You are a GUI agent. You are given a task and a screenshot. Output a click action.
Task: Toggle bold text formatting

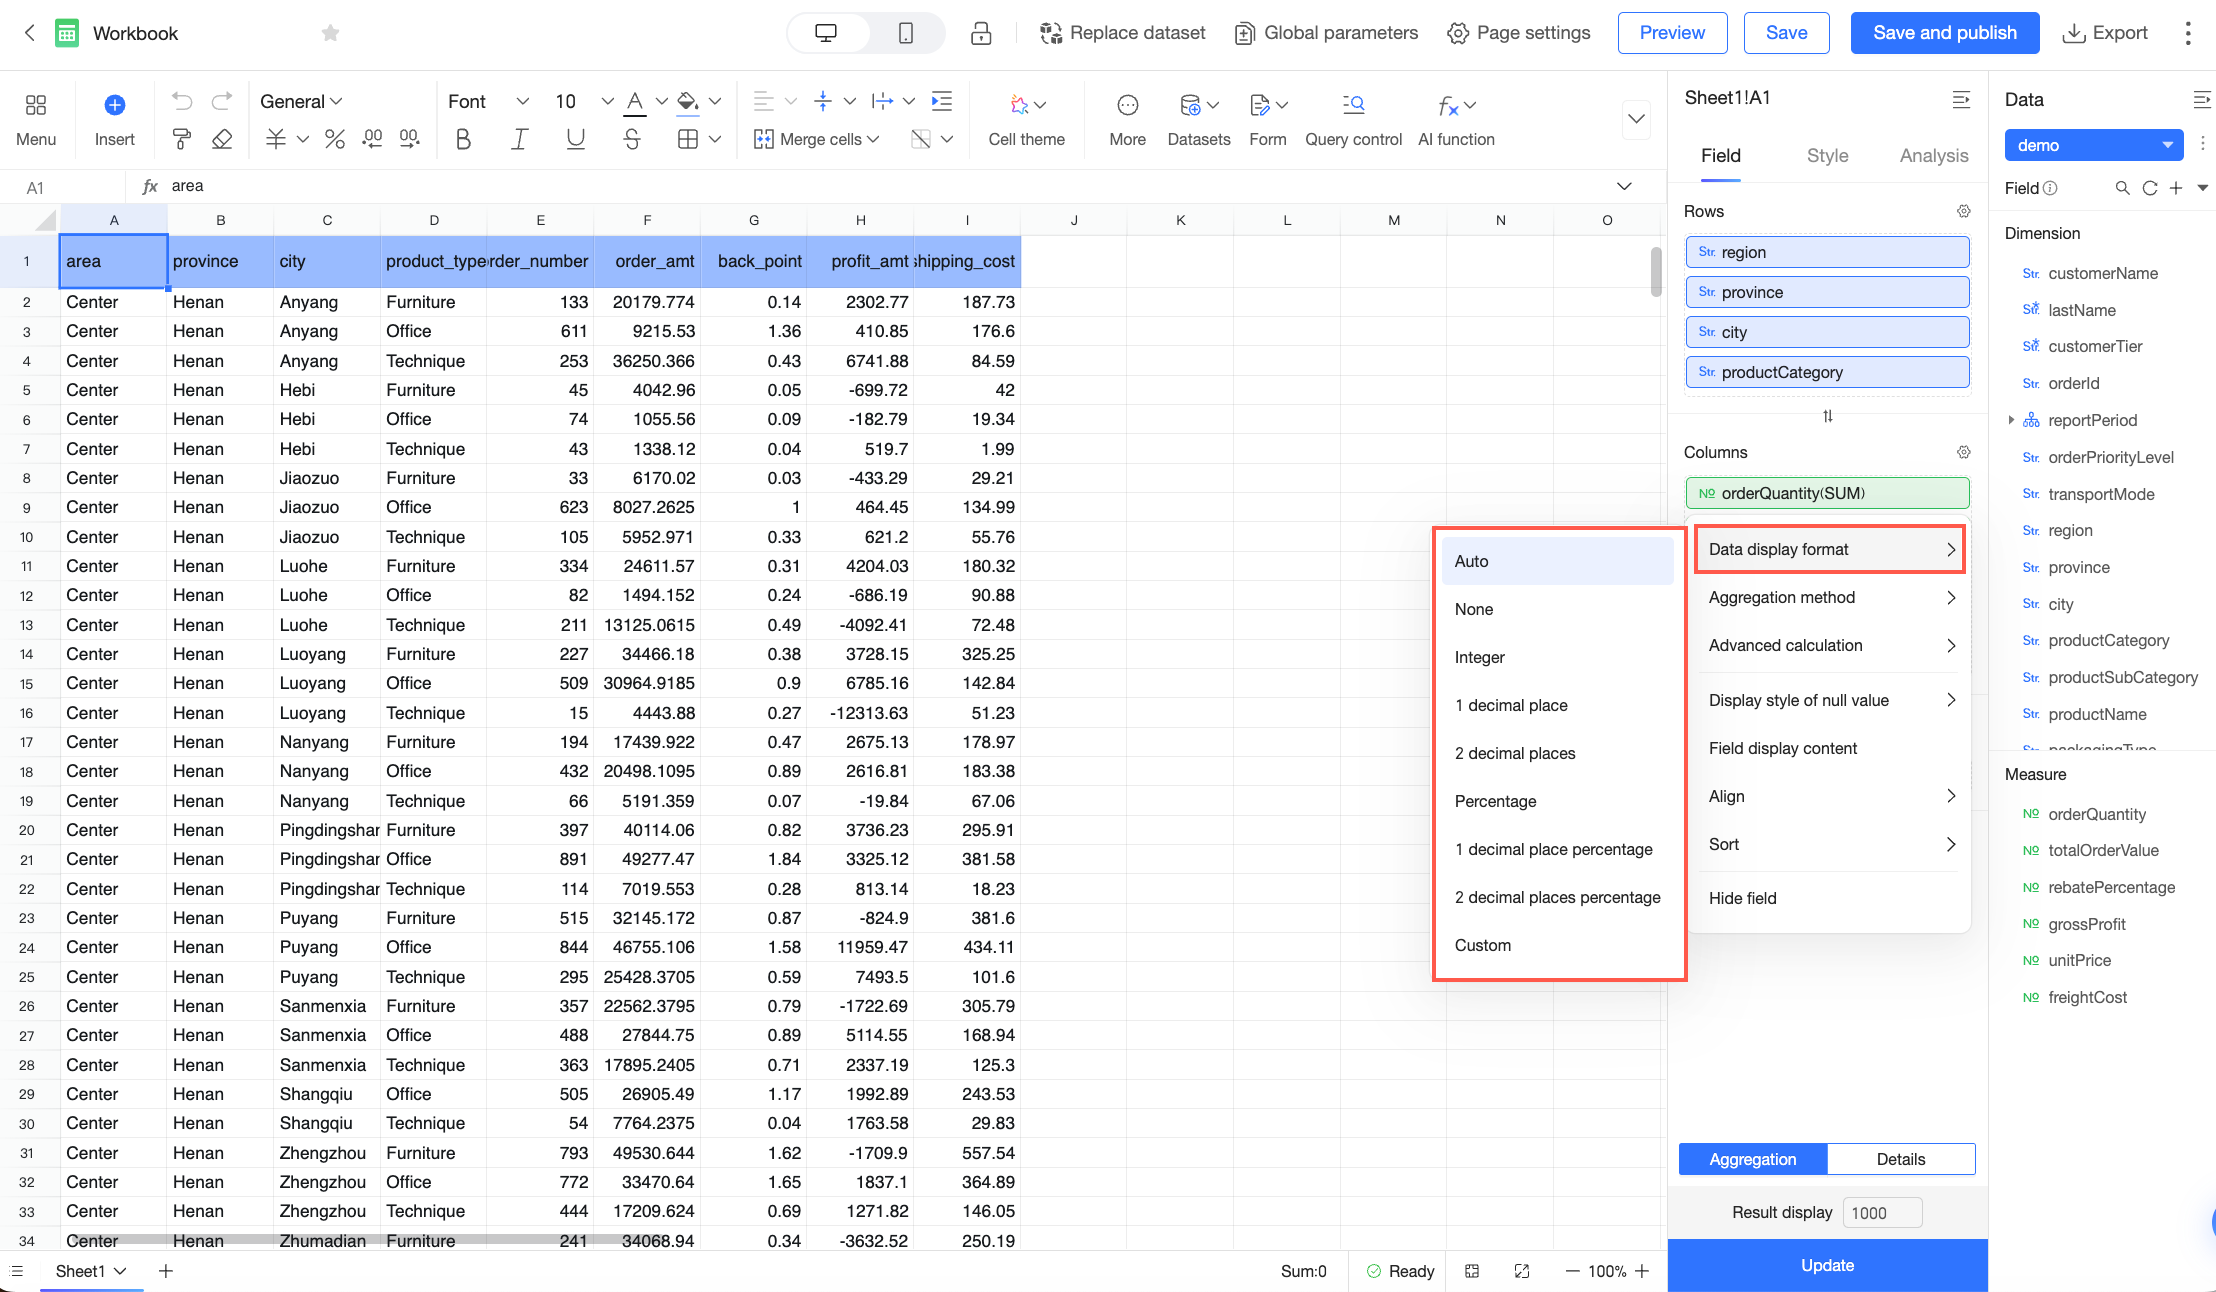pos(463,139)
